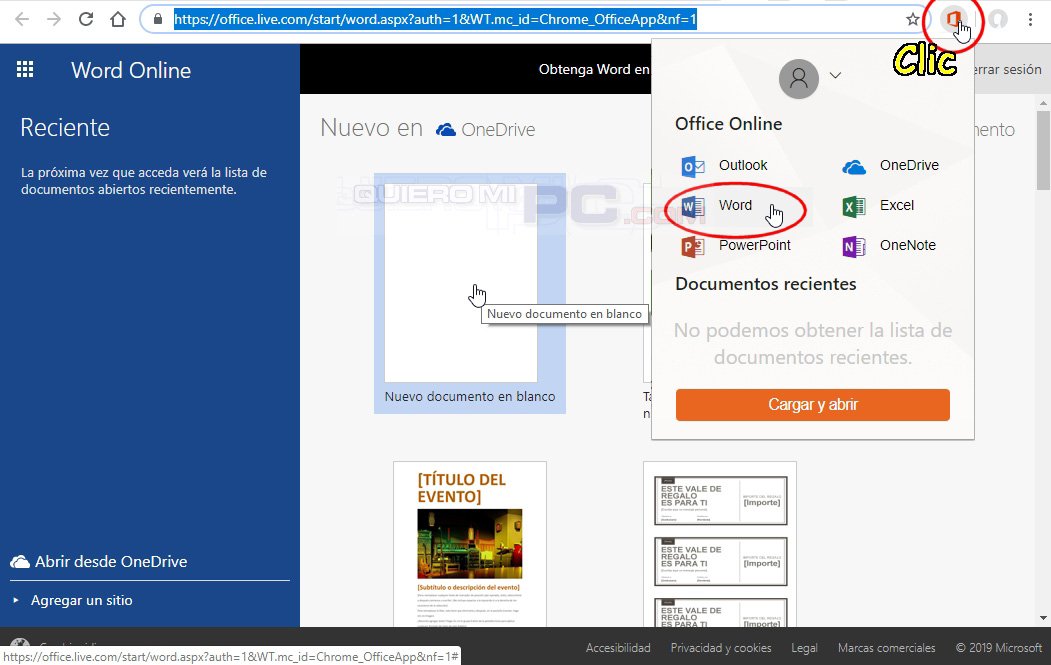Screen dimensions: 1051x665
Task: Click the PowerPoint icon in Office popup
Action: (692, 246)
